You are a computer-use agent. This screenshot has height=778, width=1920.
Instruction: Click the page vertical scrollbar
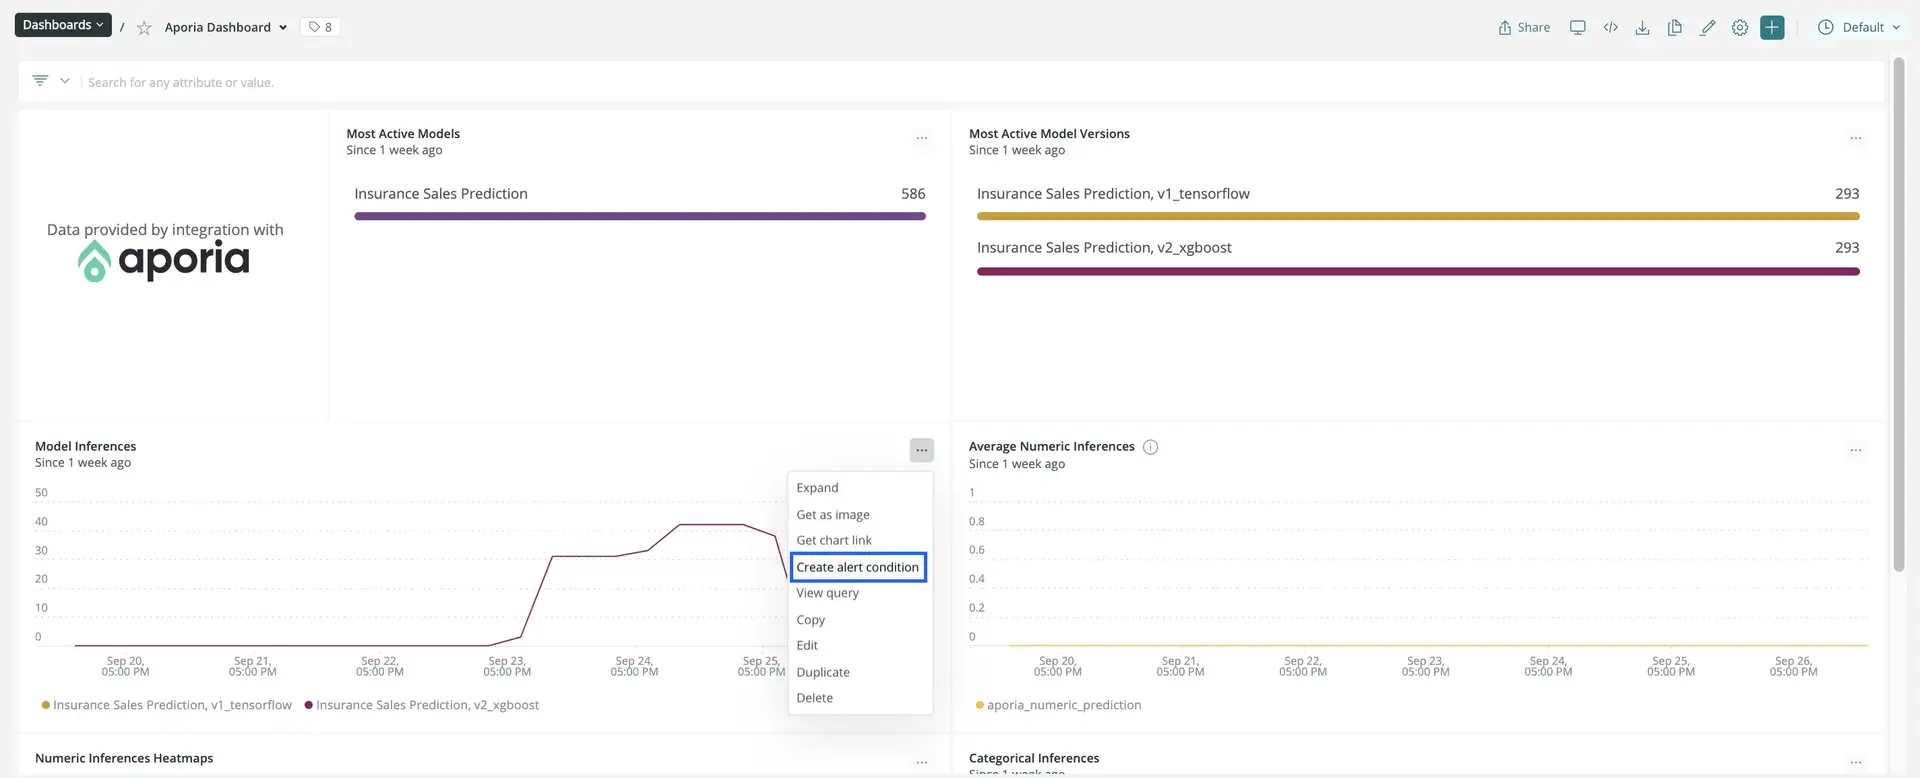[1899, 315]
